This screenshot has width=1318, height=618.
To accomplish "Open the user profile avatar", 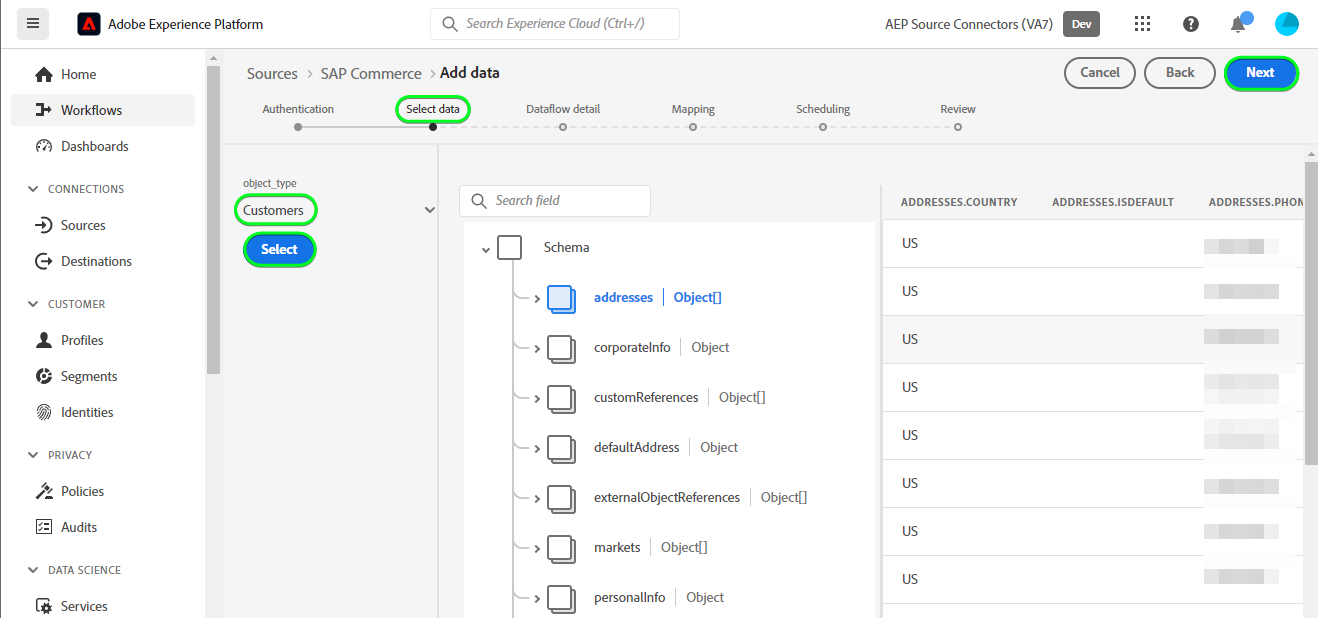I will [1287, 24].
